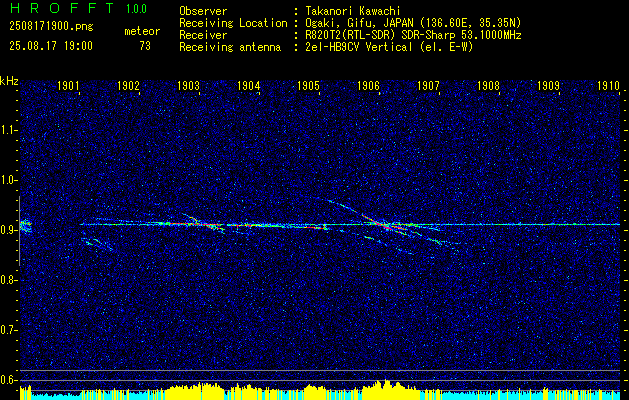Click the 1906 time axis marker

pyautogui.click(x=368, y=85)
